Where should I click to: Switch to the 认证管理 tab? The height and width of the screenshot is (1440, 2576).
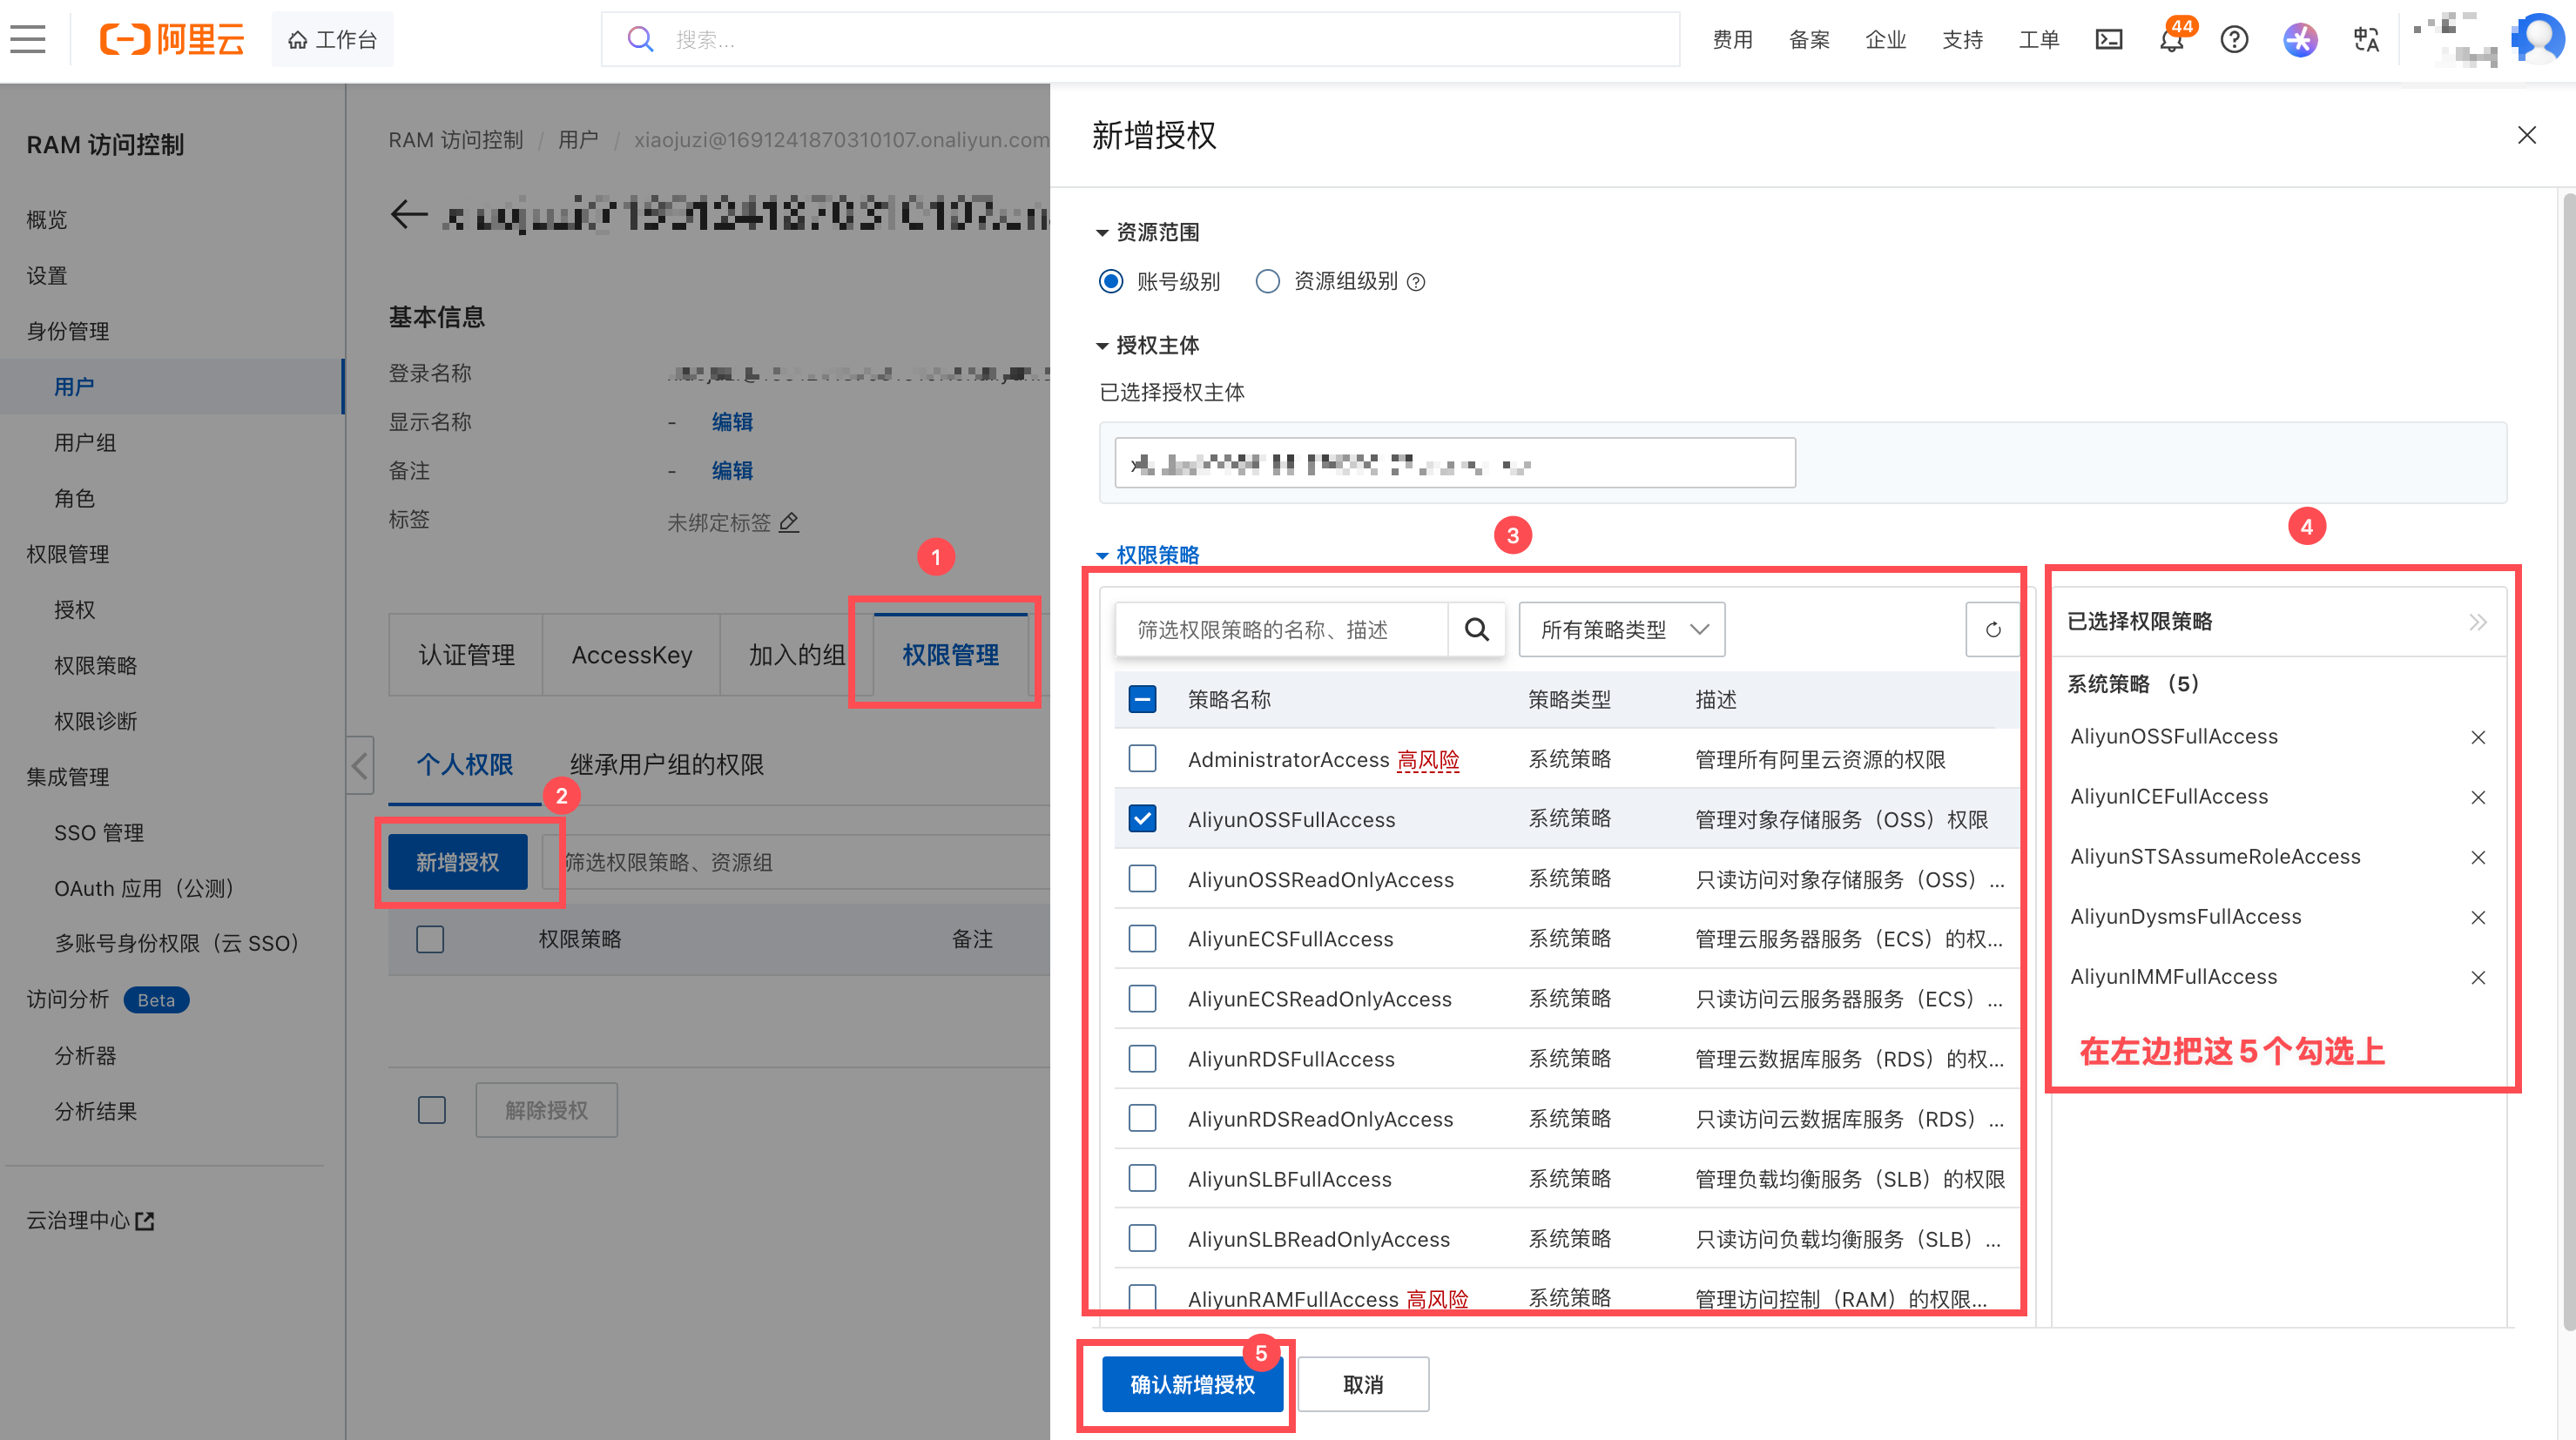click(466, 655)
